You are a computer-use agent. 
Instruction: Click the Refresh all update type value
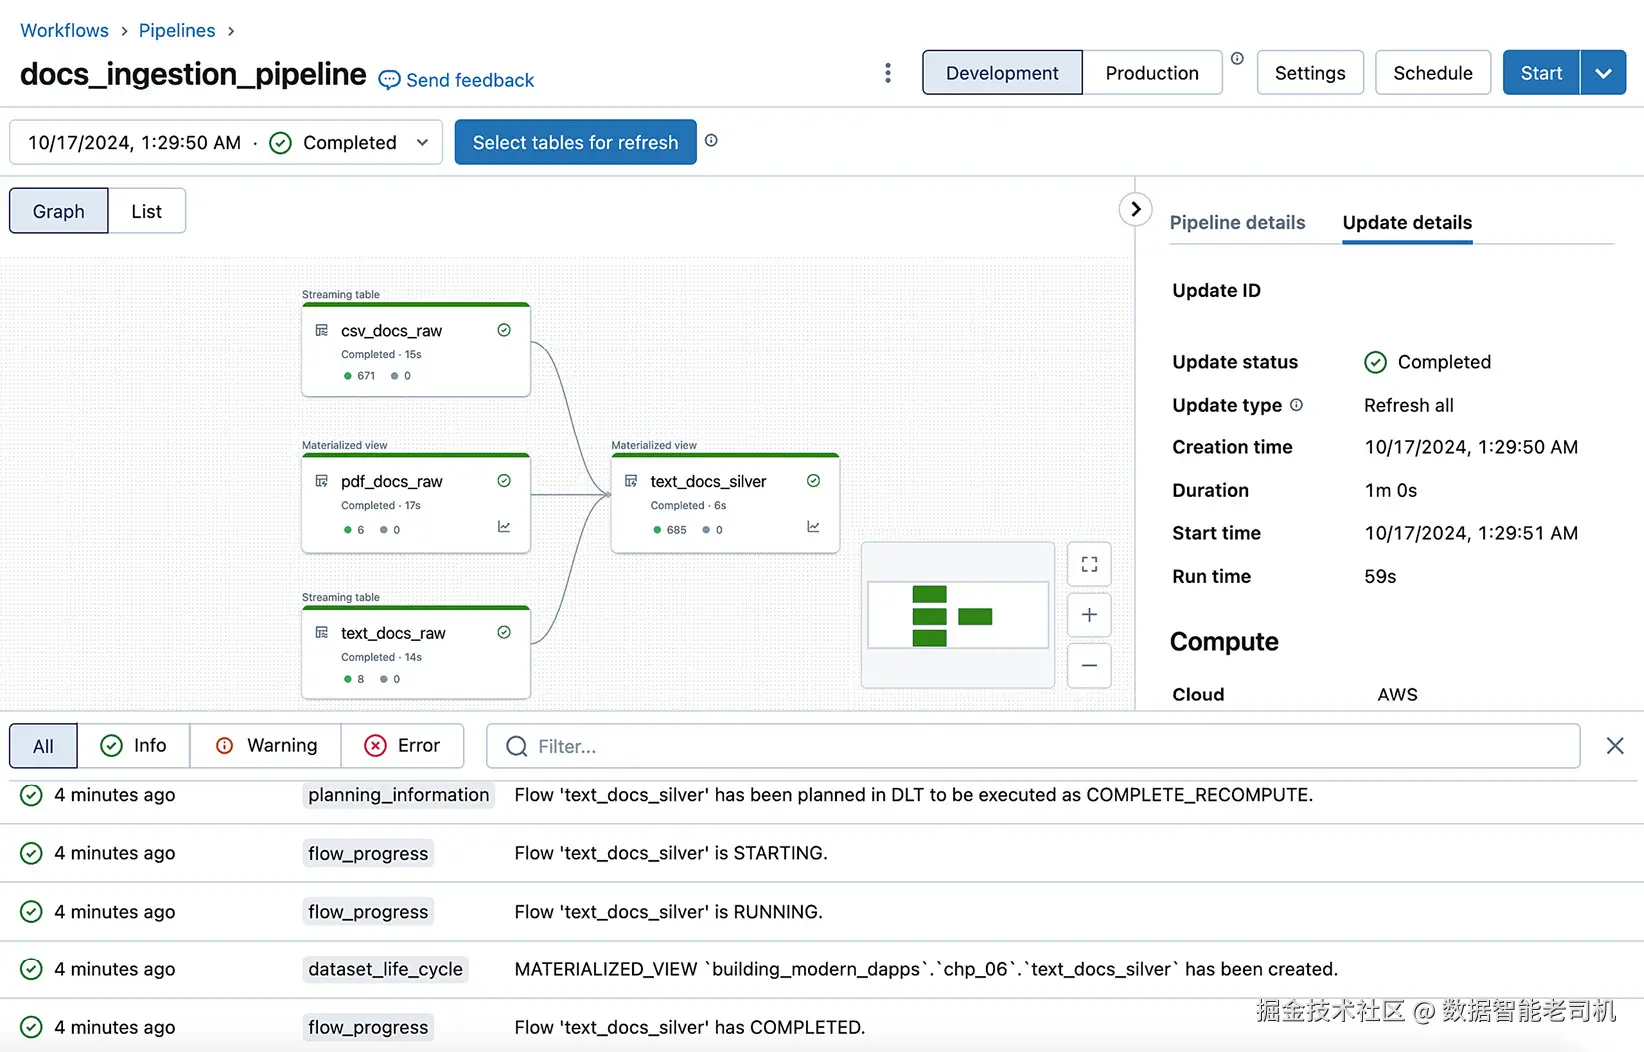[x=1409, y=405]
